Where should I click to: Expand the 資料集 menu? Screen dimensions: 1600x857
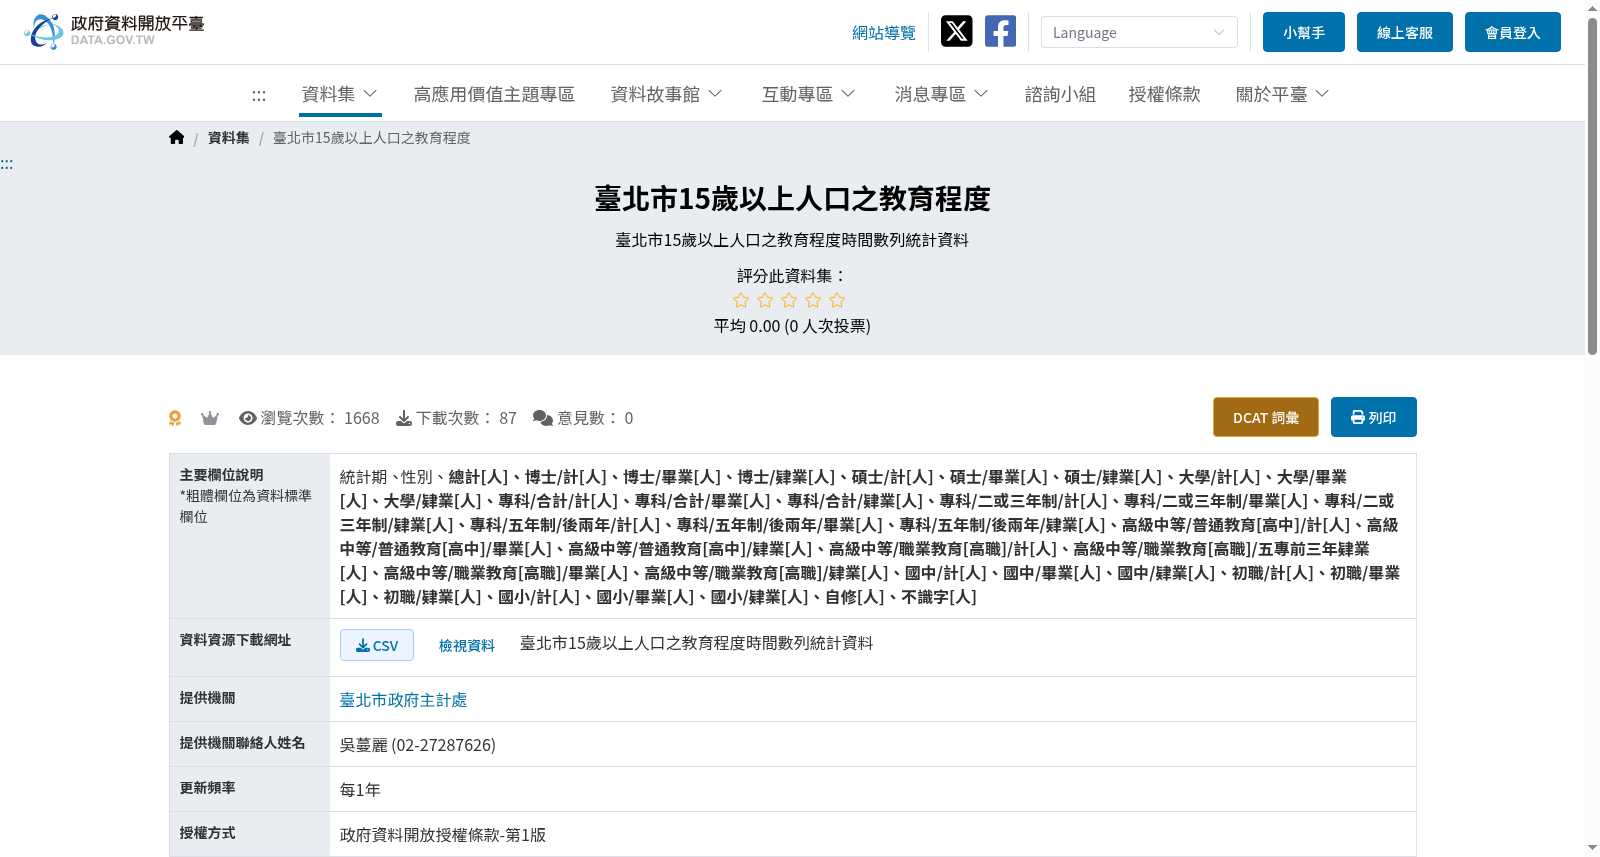tap(340, 94)
